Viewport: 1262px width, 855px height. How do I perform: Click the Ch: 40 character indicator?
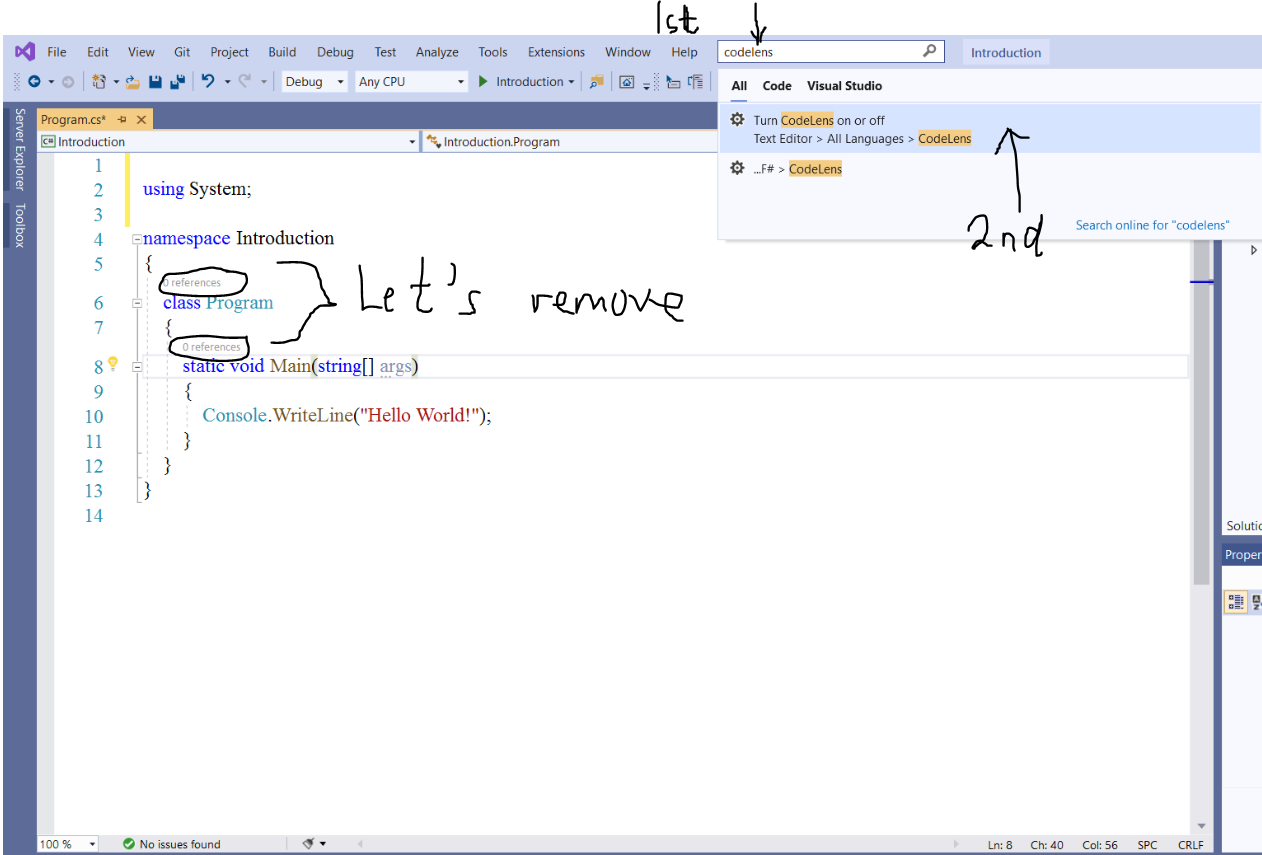tap(1047, 845)
